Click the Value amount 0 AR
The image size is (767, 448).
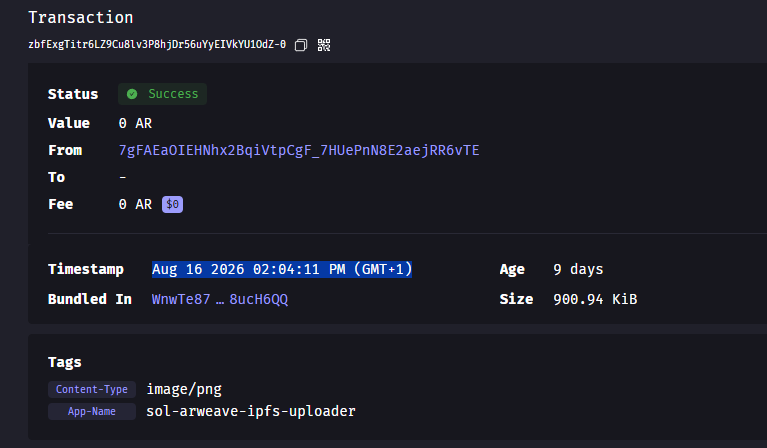[x=135, y=123]
